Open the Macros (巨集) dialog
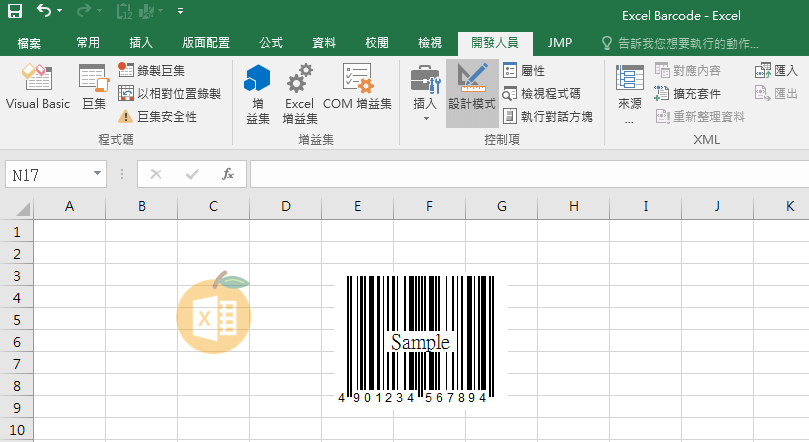This screenshot has width=809, height=442. [x=94, y=87]
